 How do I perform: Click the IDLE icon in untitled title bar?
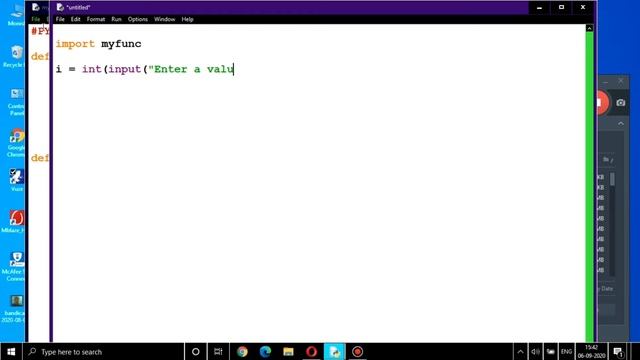[60, 7]
